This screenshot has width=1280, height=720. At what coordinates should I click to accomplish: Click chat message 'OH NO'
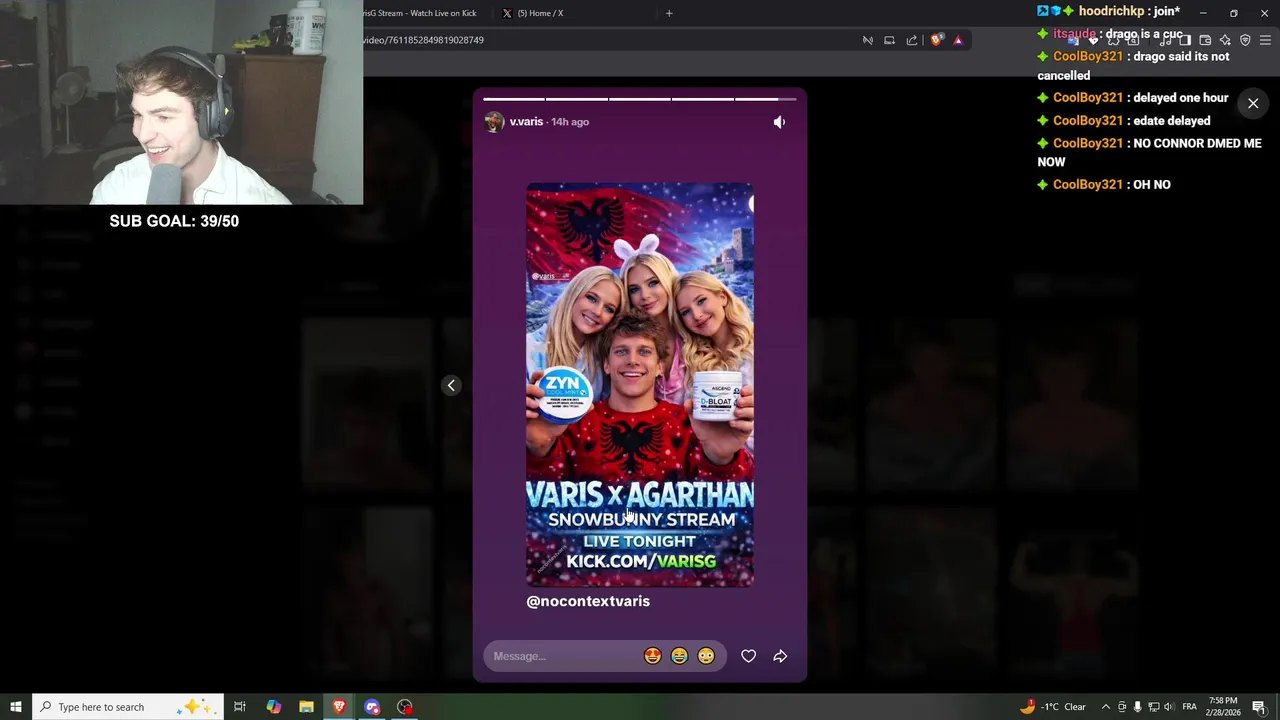click(x=1150, y=185)
